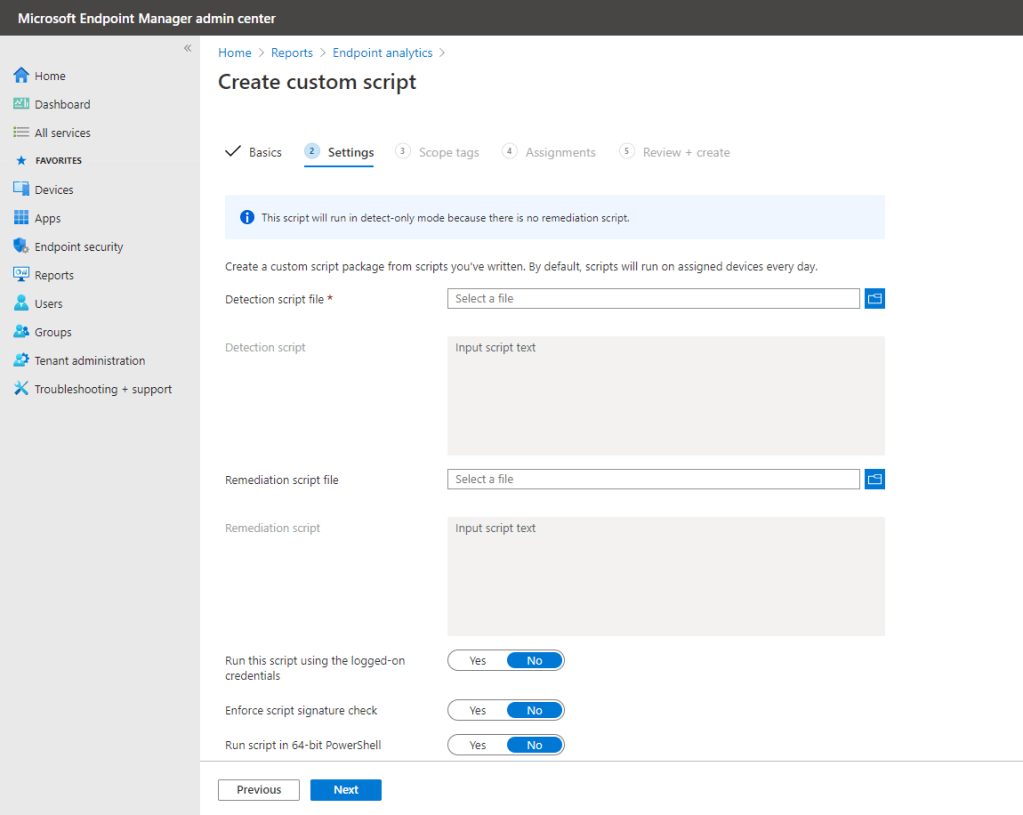Enable Enforce script signature check Yes

[x=477, y=710]
